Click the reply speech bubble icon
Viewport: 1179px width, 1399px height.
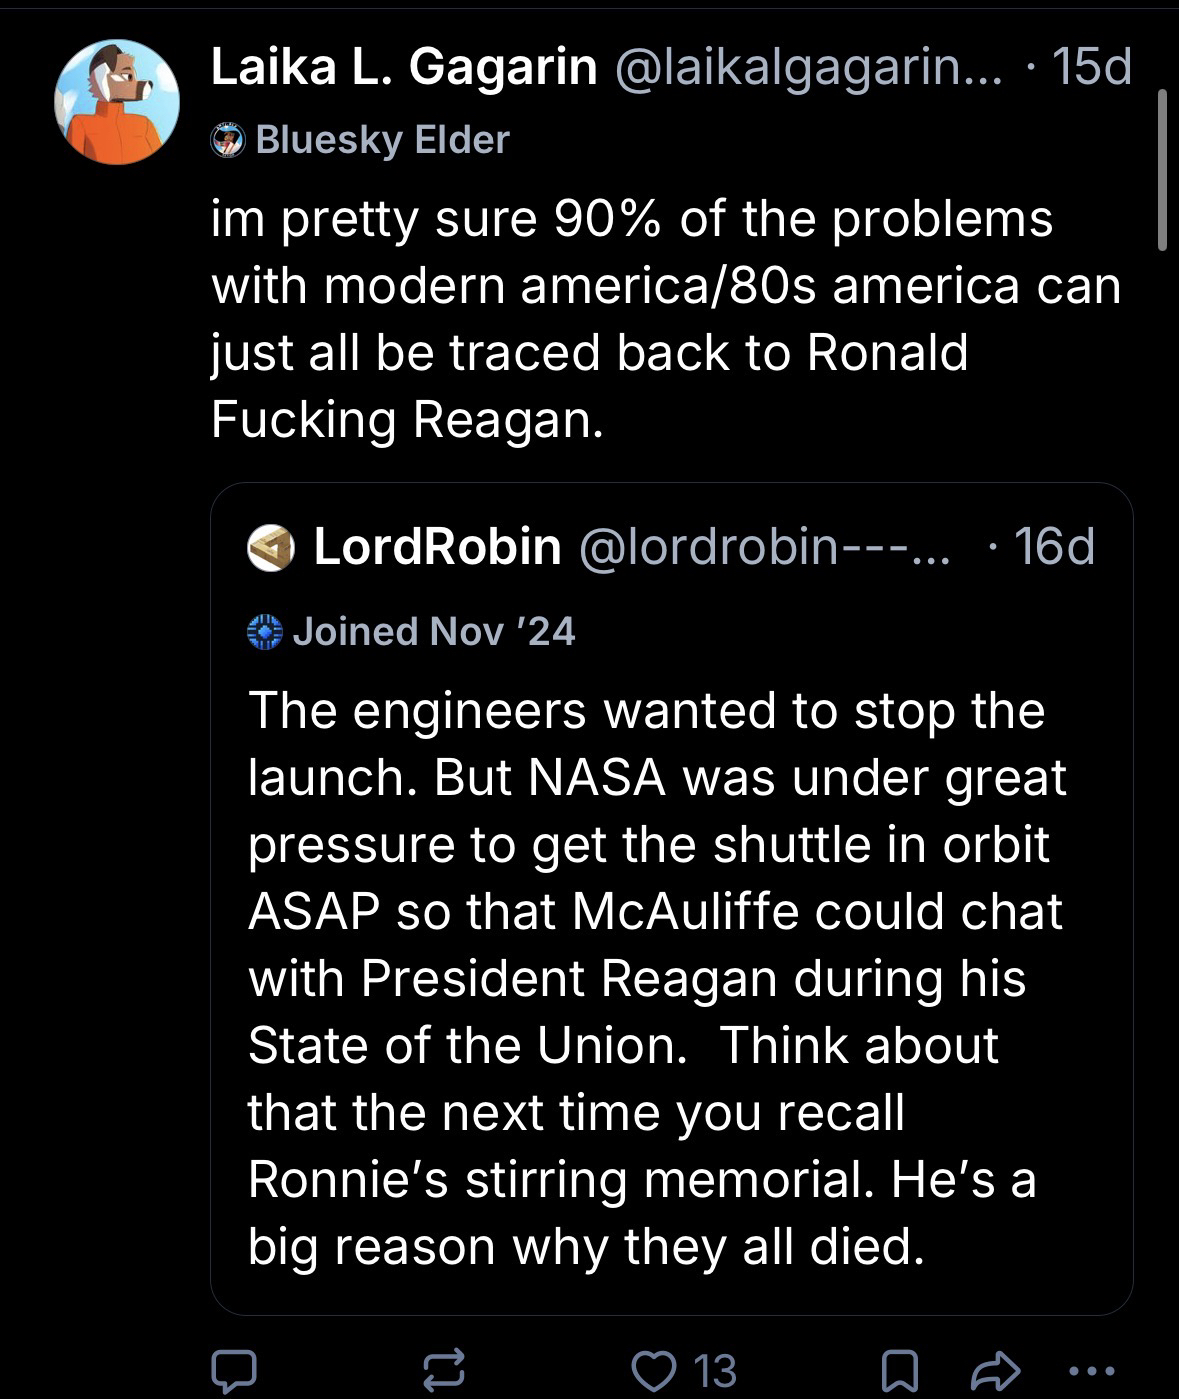(232, 1370)
